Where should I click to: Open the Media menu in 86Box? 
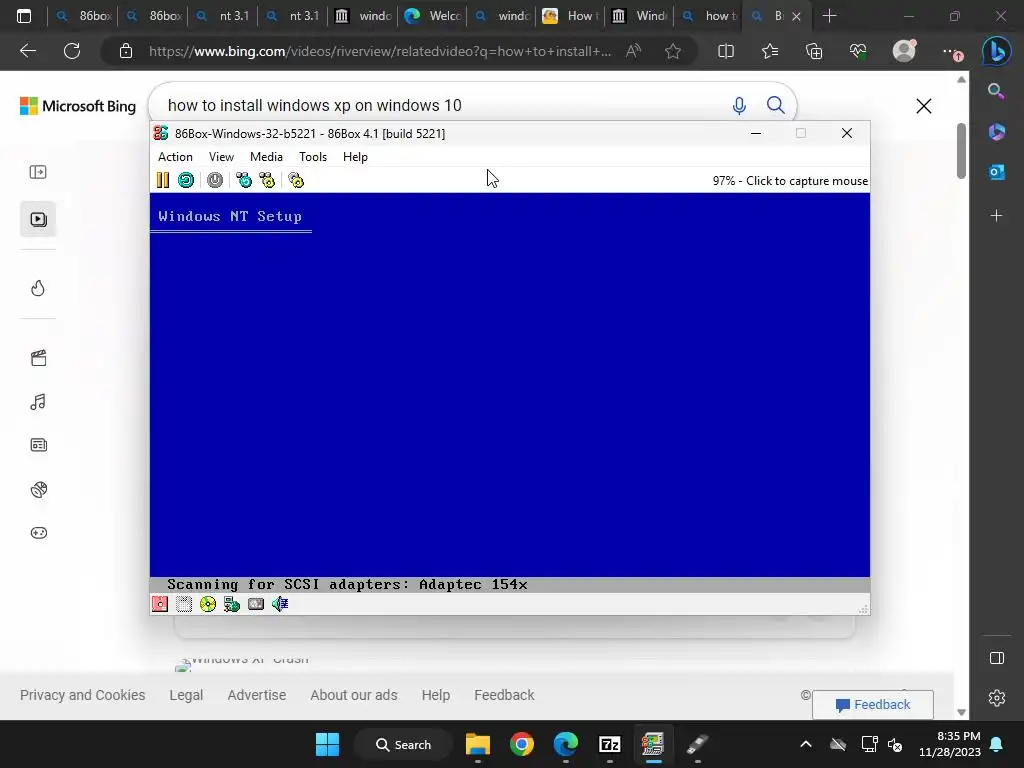pyautogui.click(x=266, y=157)
